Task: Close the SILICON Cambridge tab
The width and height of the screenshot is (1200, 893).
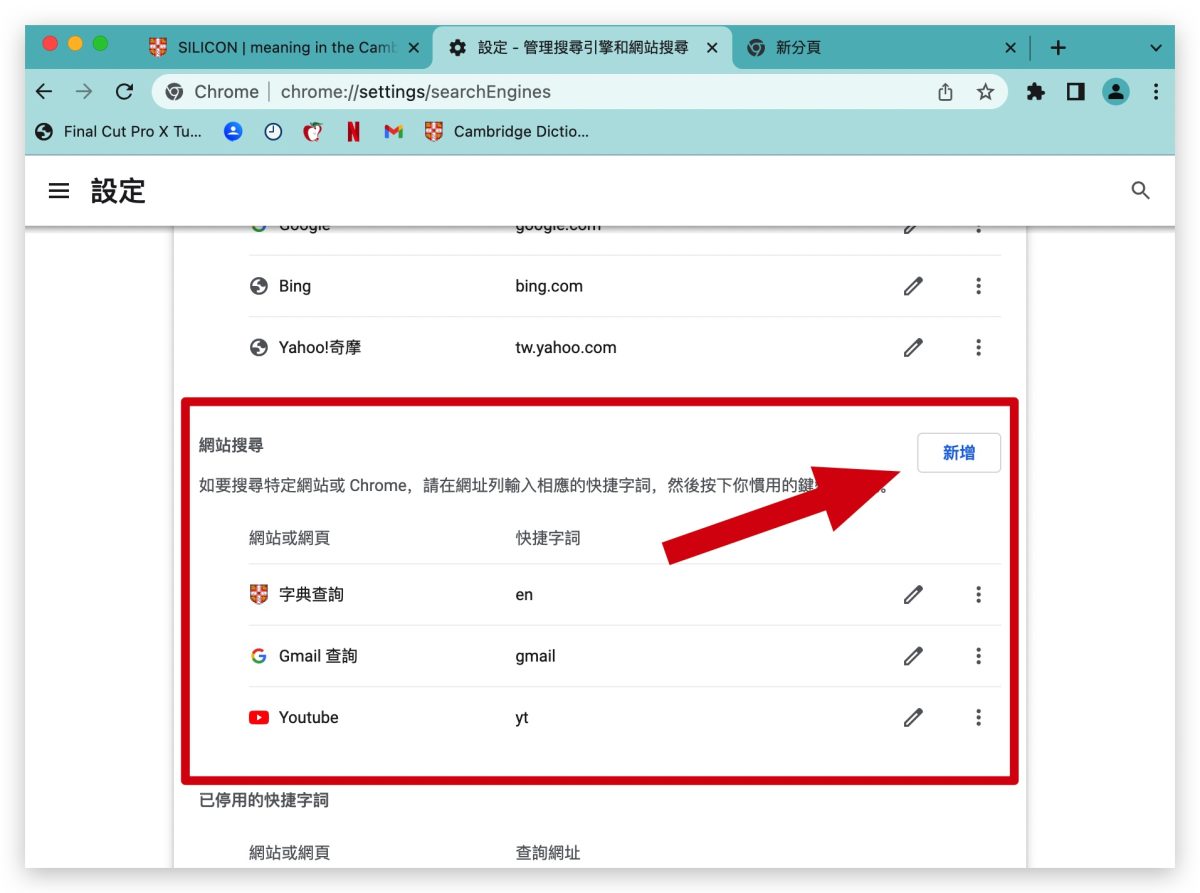Action: pyautogui.click(x=414, y=47)
